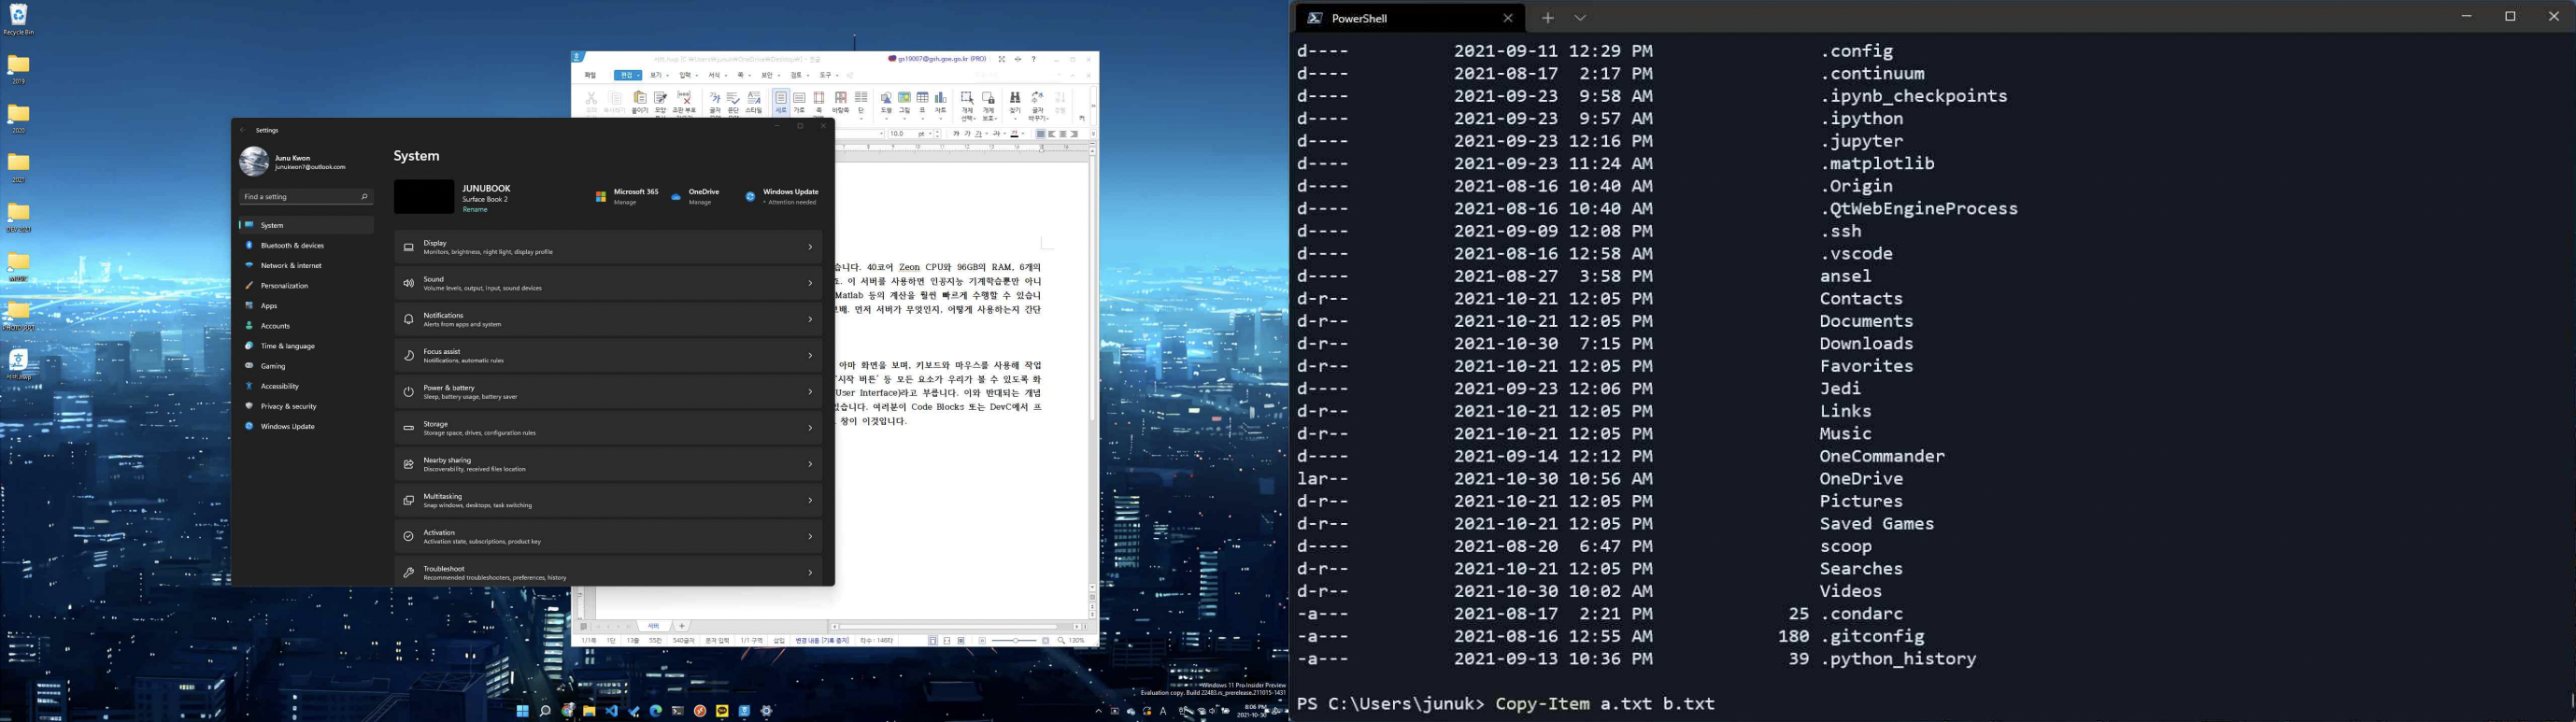Select right alignment in Hangul format bar

click(1074, 134)
